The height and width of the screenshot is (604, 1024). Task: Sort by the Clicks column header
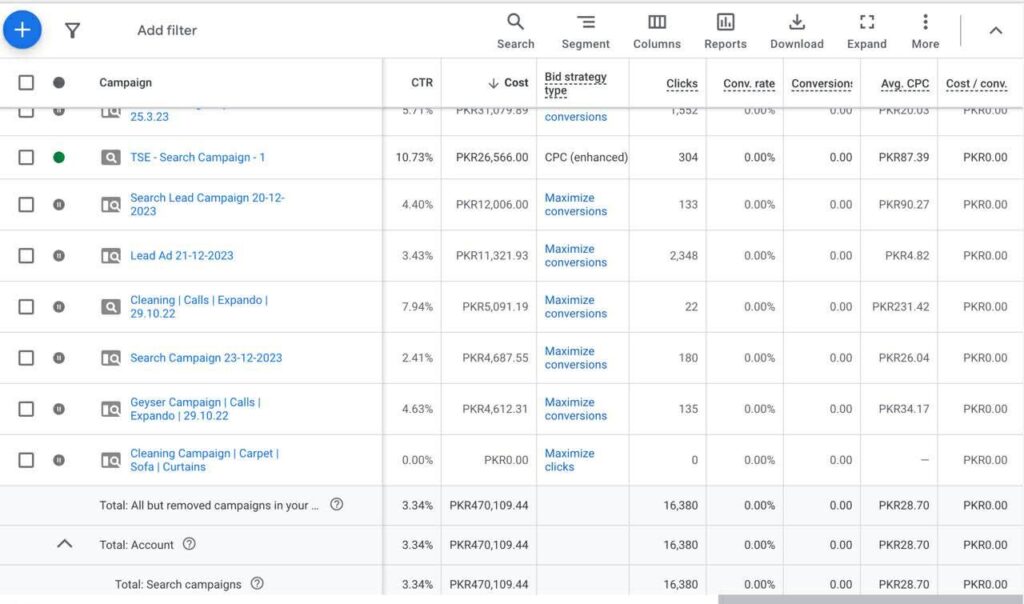click(x=681, y=83)
